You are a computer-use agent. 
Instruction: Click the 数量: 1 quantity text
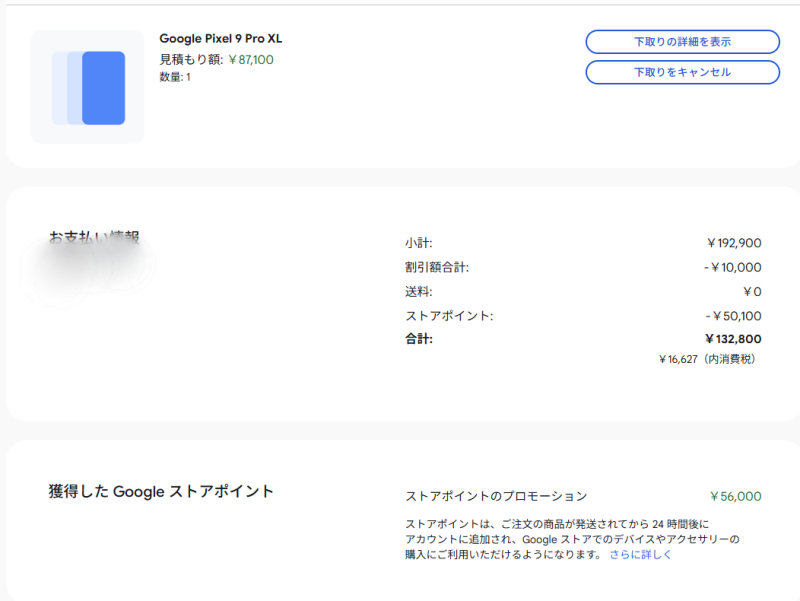(x=175, y=77)
